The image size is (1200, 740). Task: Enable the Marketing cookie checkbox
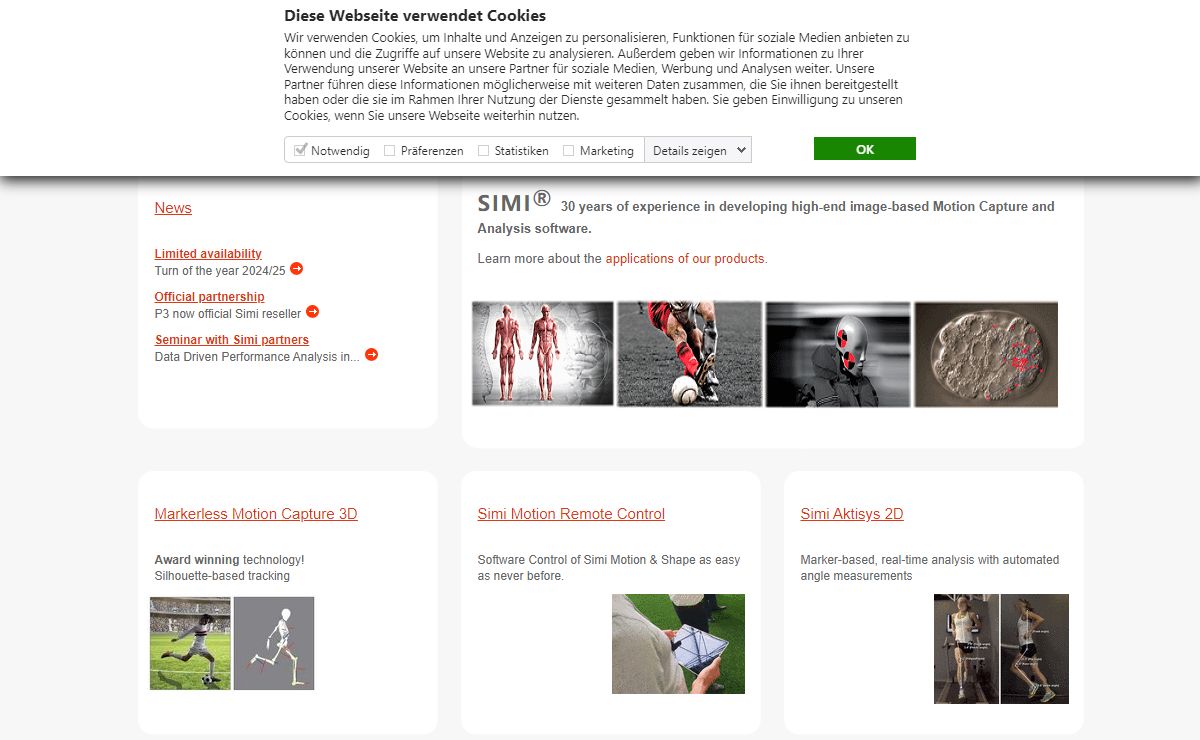click(568, 150)
